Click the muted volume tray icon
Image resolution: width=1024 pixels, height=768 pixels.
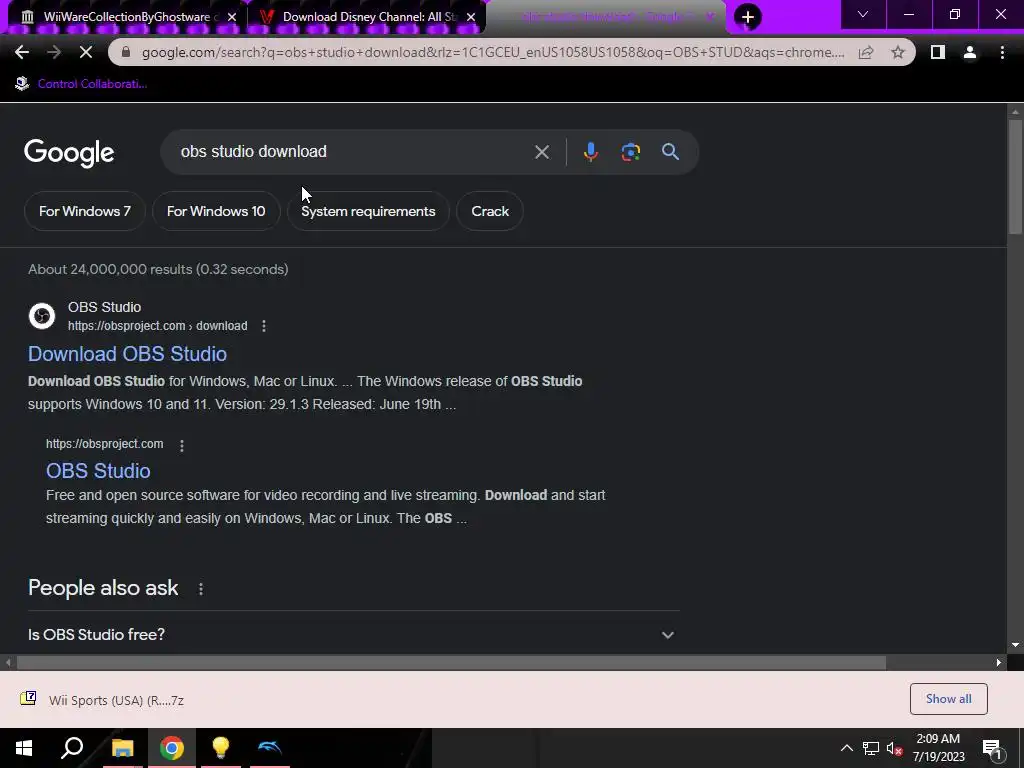tap(894, 748)
